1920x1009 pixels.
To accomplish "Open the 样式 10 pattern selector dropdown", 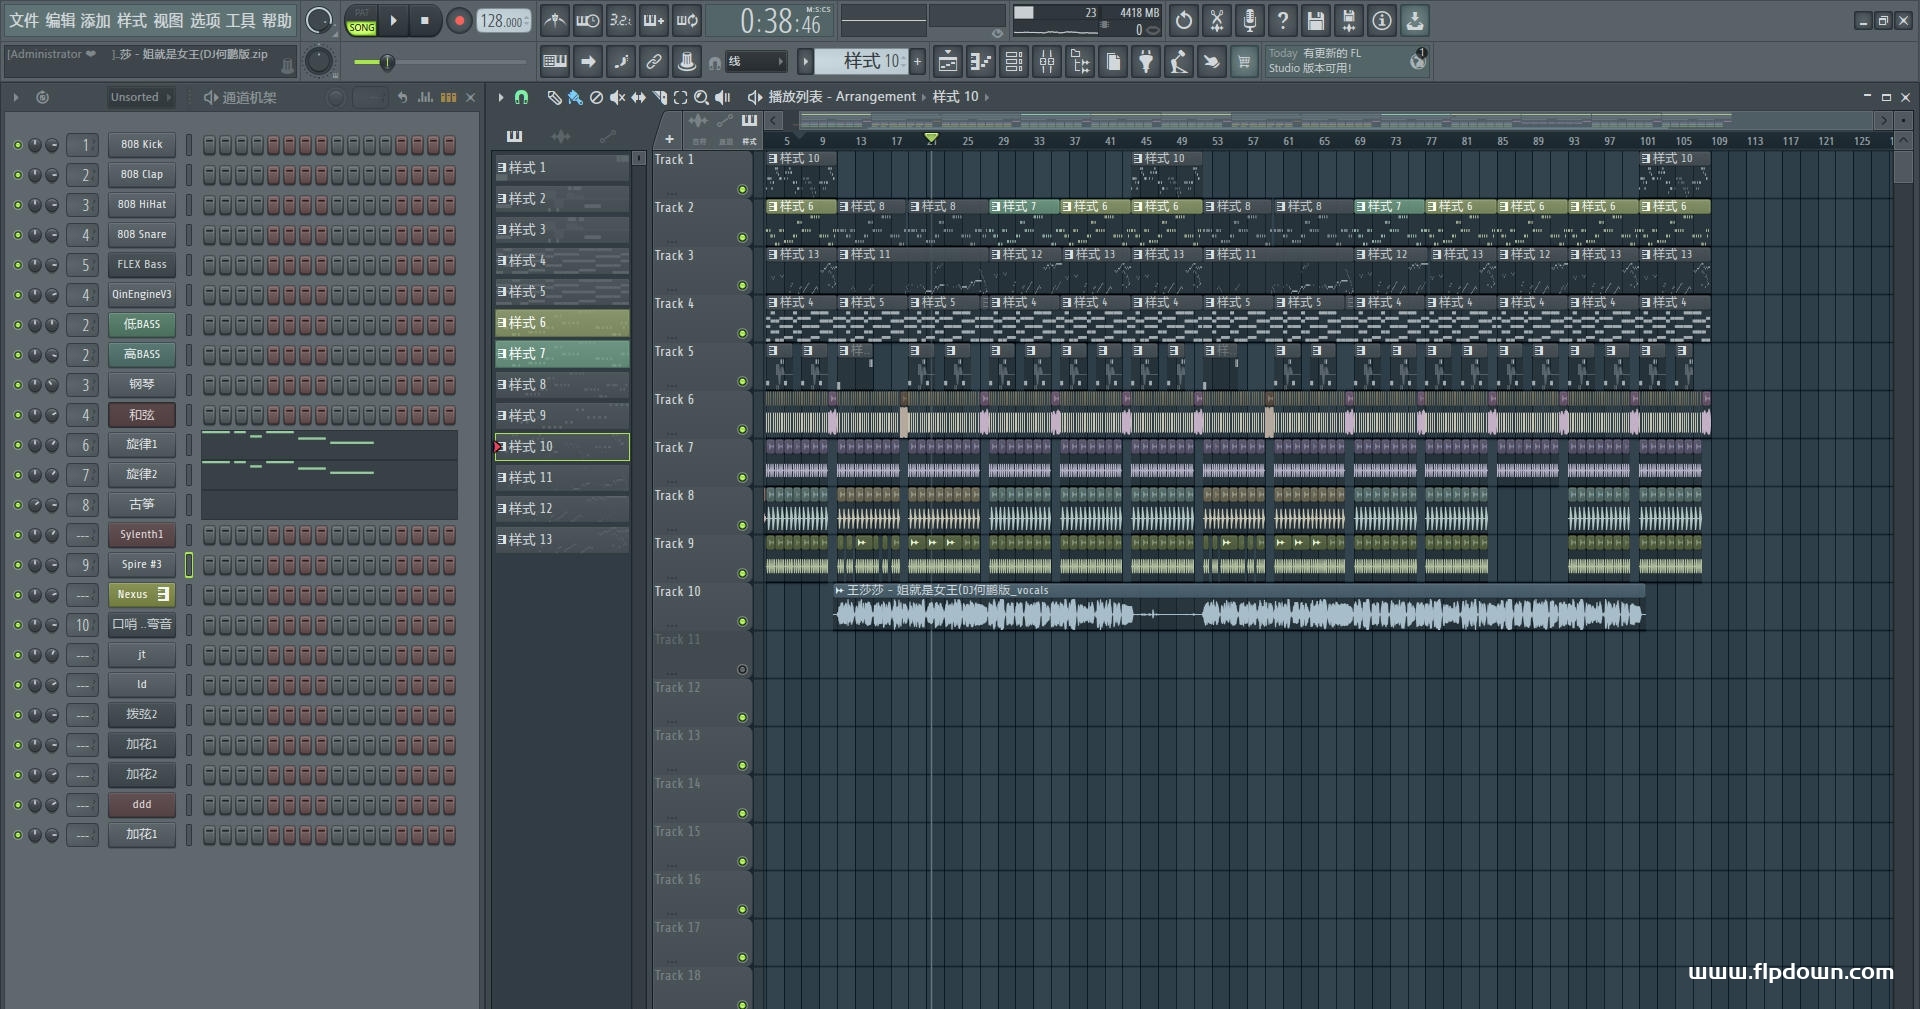I will 861,62.
